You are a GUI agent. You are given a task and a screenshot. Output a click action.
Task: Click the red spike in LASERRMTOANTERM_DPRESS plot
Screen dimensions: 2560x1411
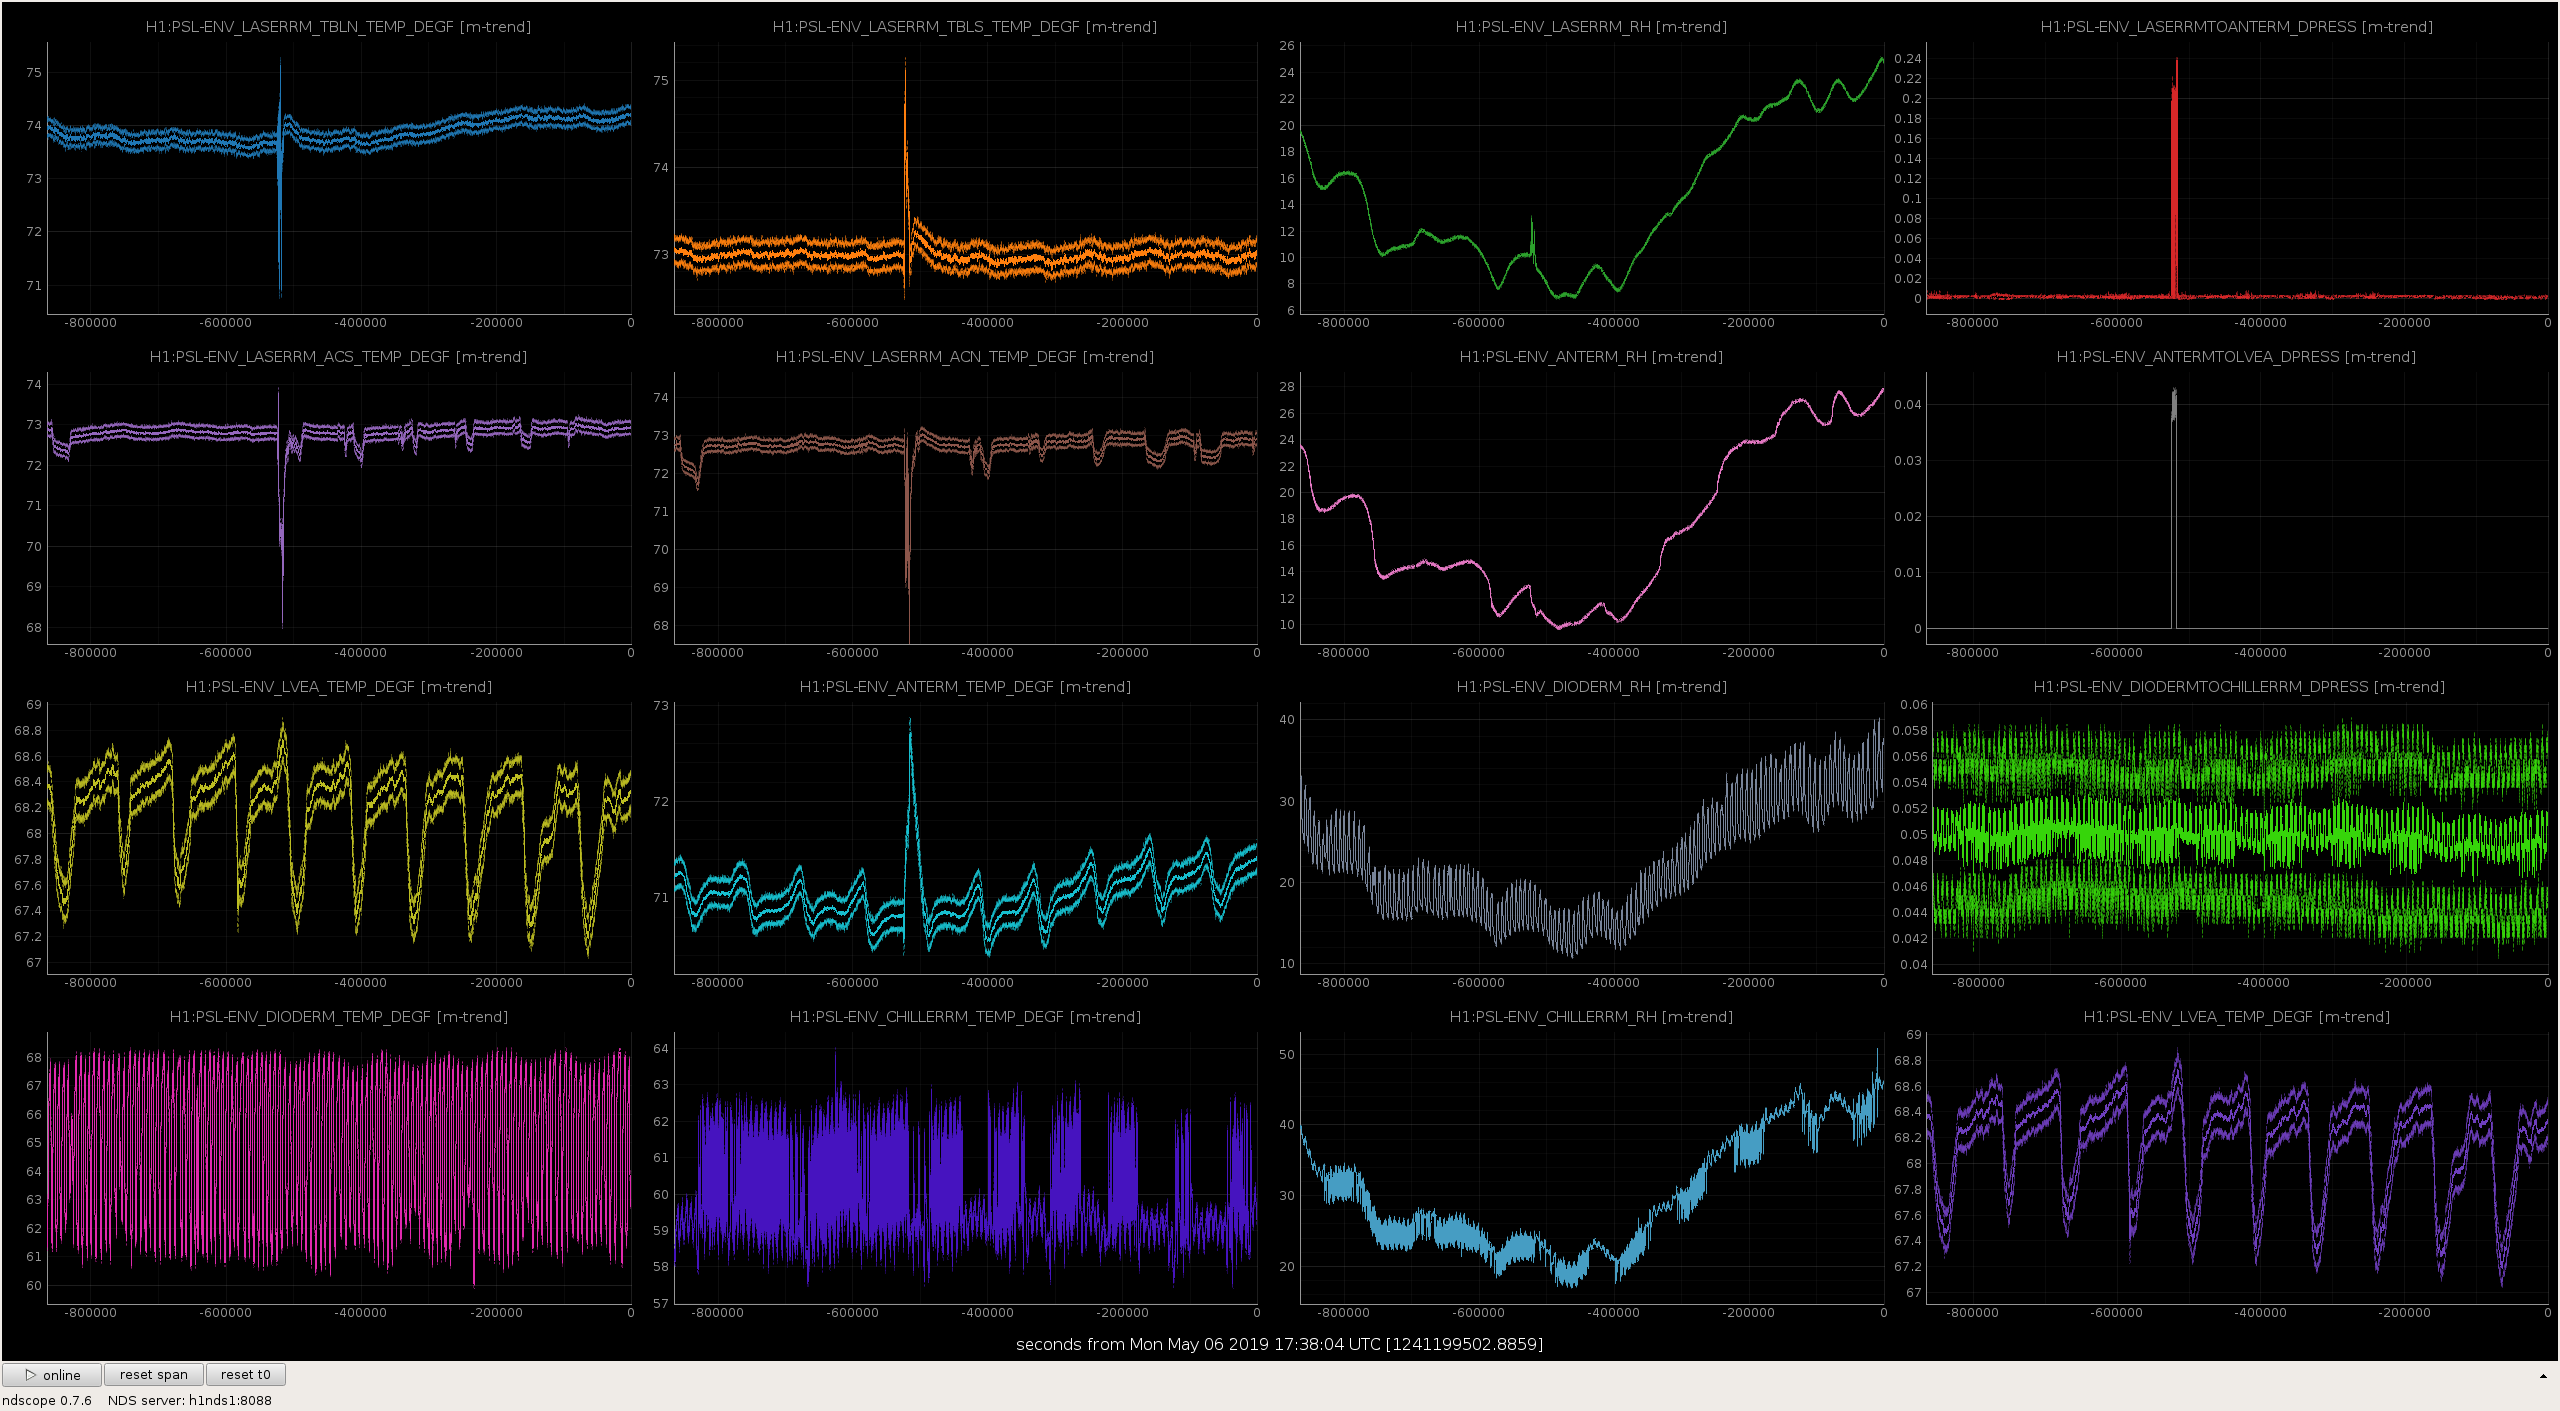pos(2175,180)
